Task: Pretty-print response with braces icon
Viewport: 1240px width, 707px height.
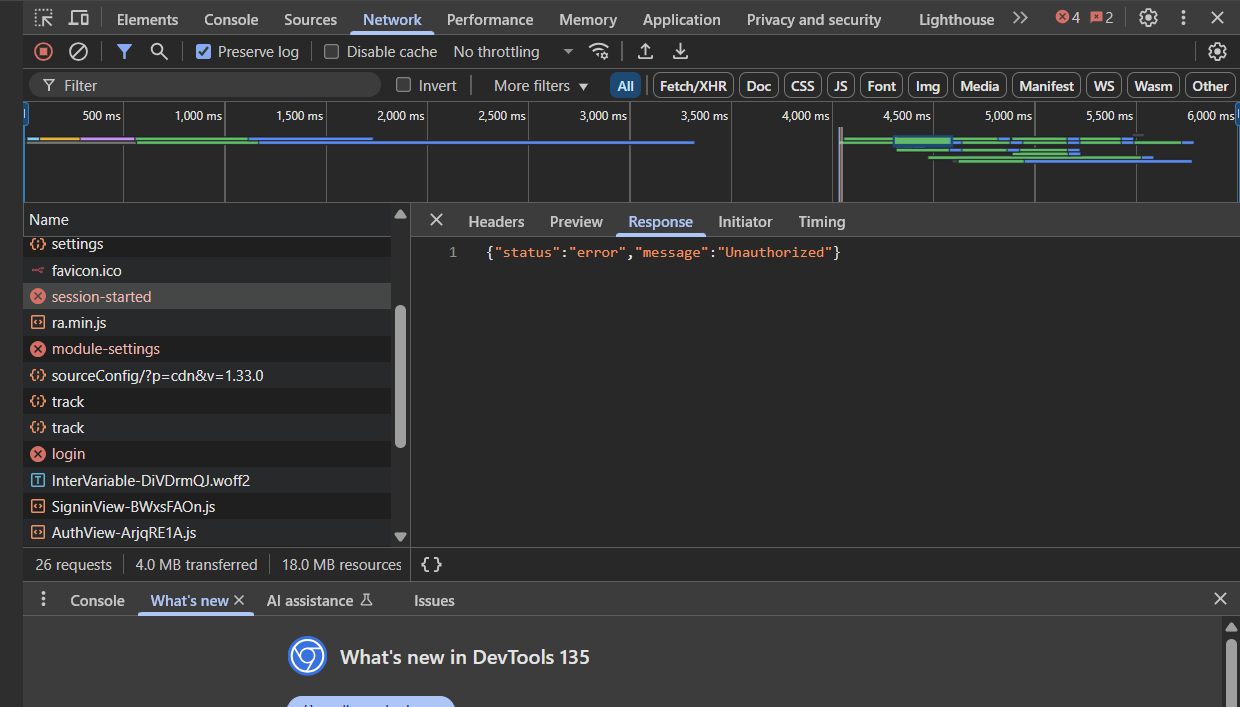Action: pyautogui.click(x=431, y=565)
